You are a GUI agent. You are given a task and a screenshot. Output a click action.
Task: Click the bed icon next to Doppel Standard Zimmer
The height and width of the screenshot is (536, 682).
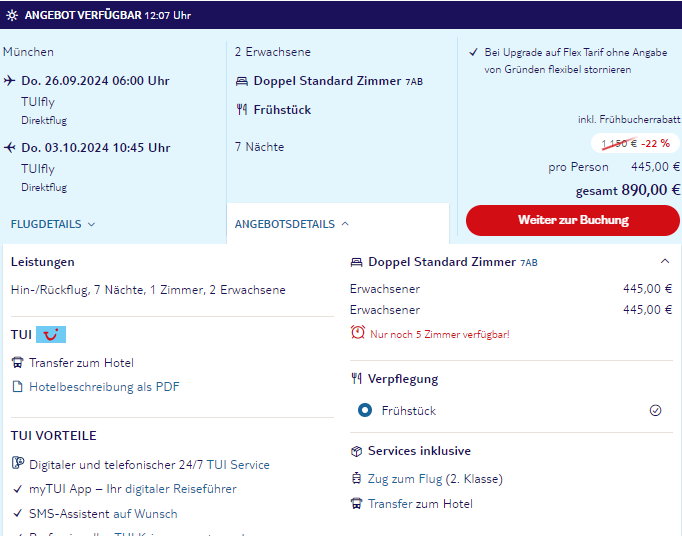(x=241, y=81)
